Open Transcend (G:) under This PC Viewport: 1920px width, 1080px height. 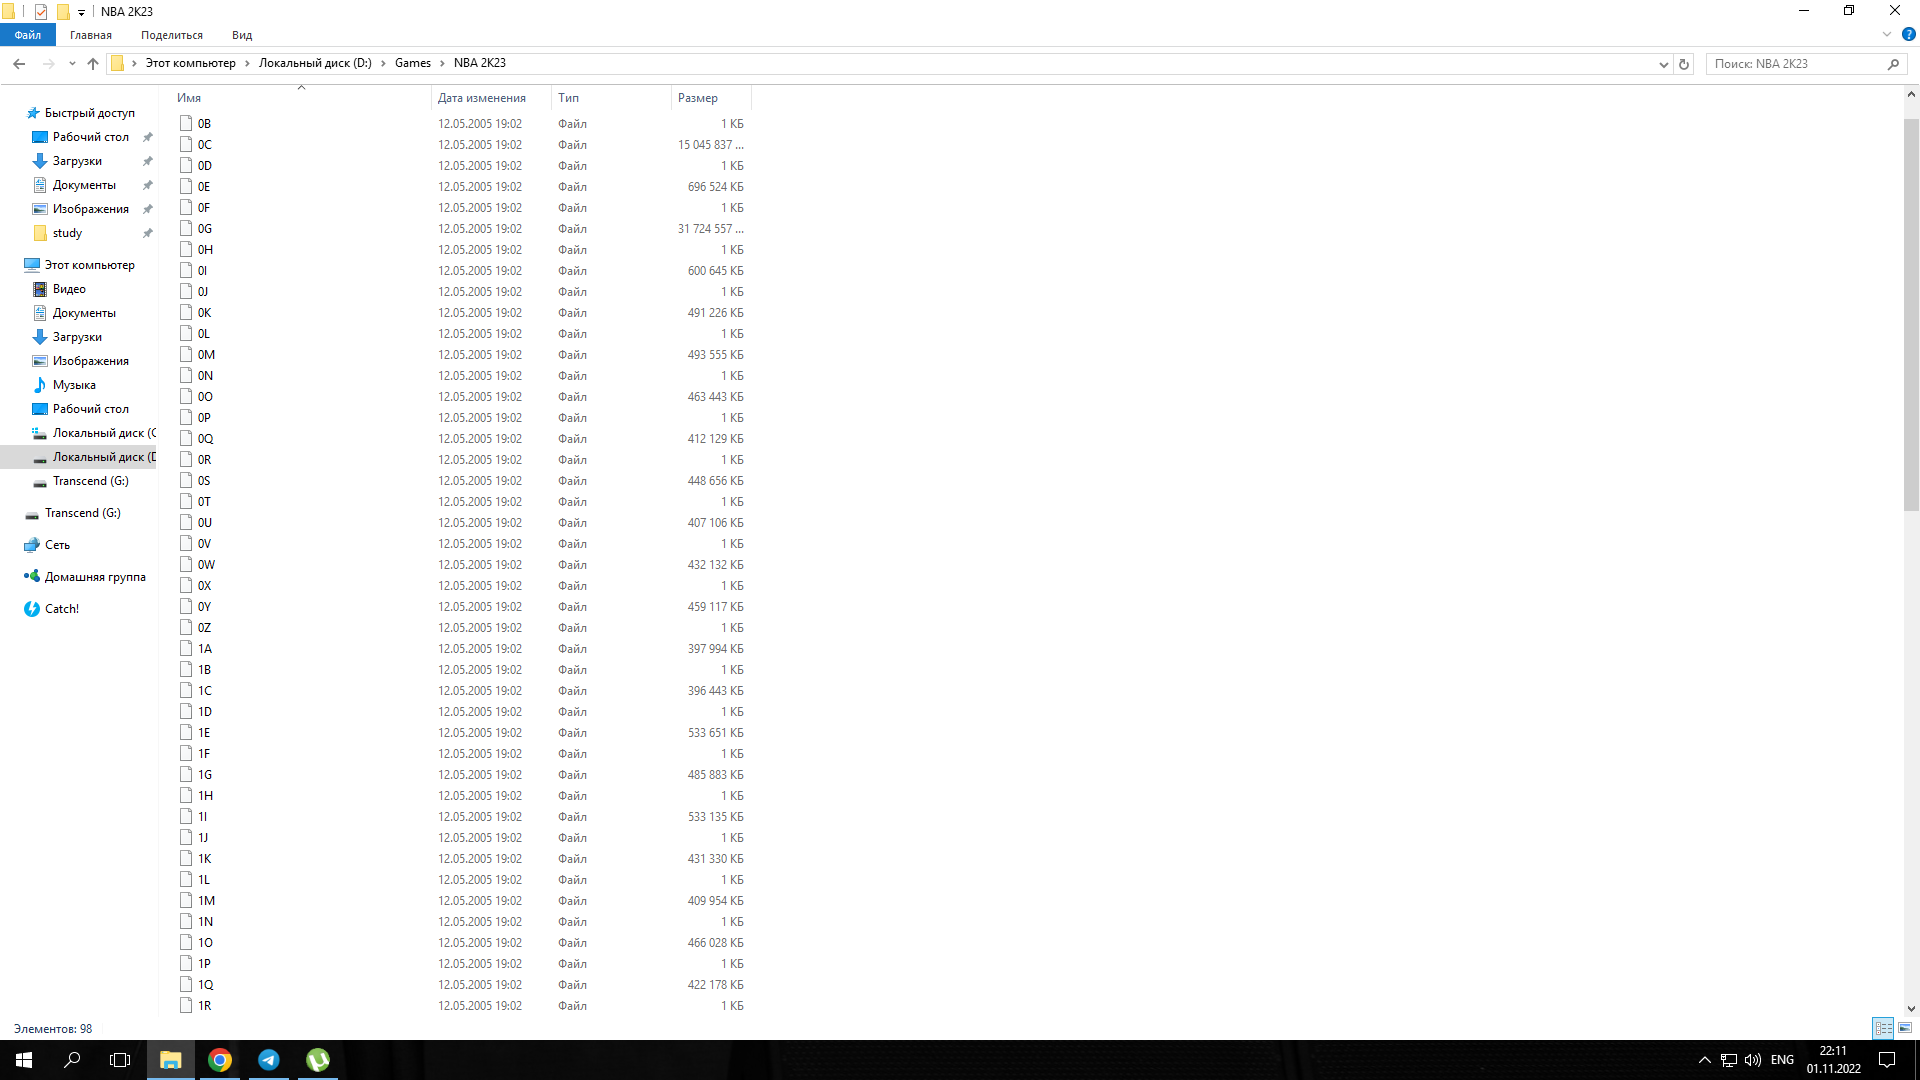(90, 481)
